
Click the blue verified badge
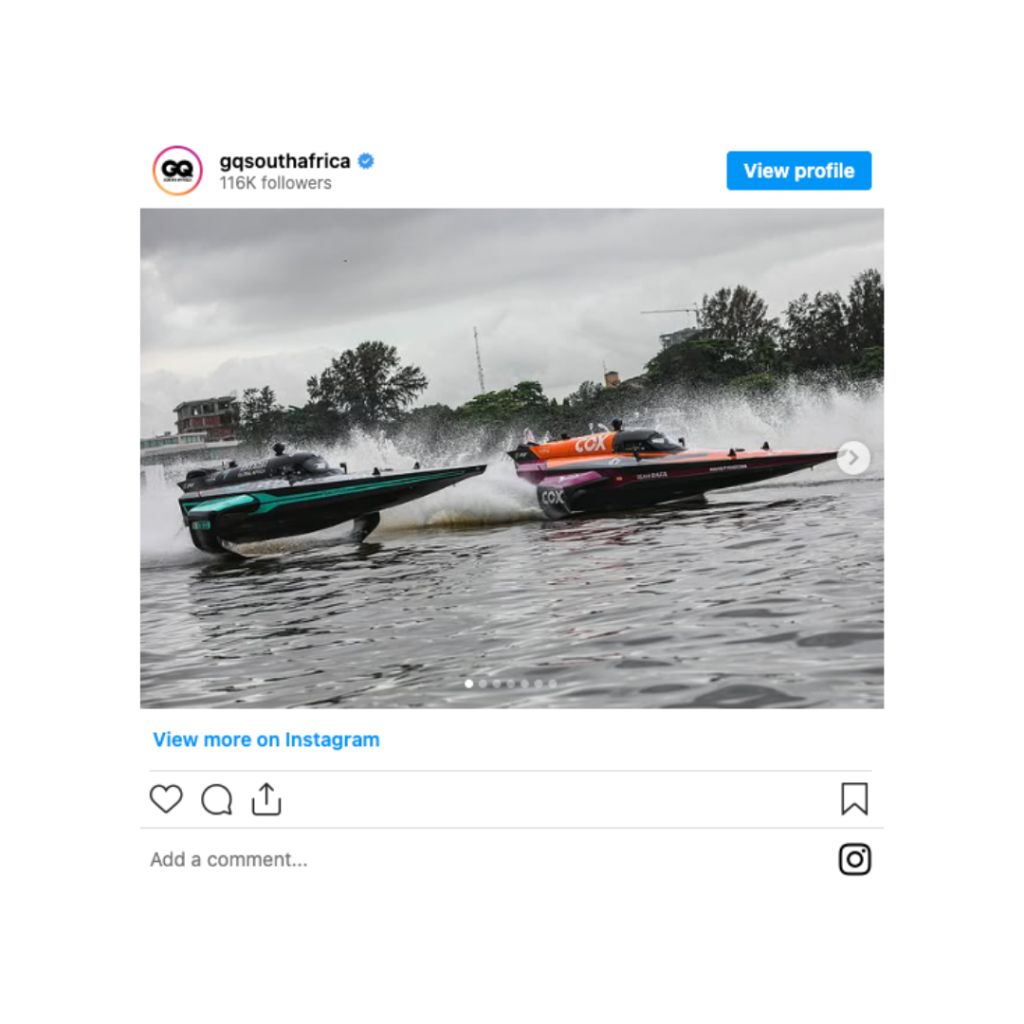click(x=366, y=161)
